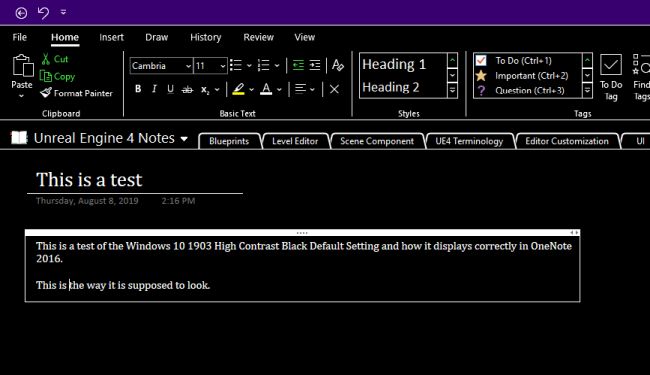Click the Paste clipboard icon

(x=22, y=66)
